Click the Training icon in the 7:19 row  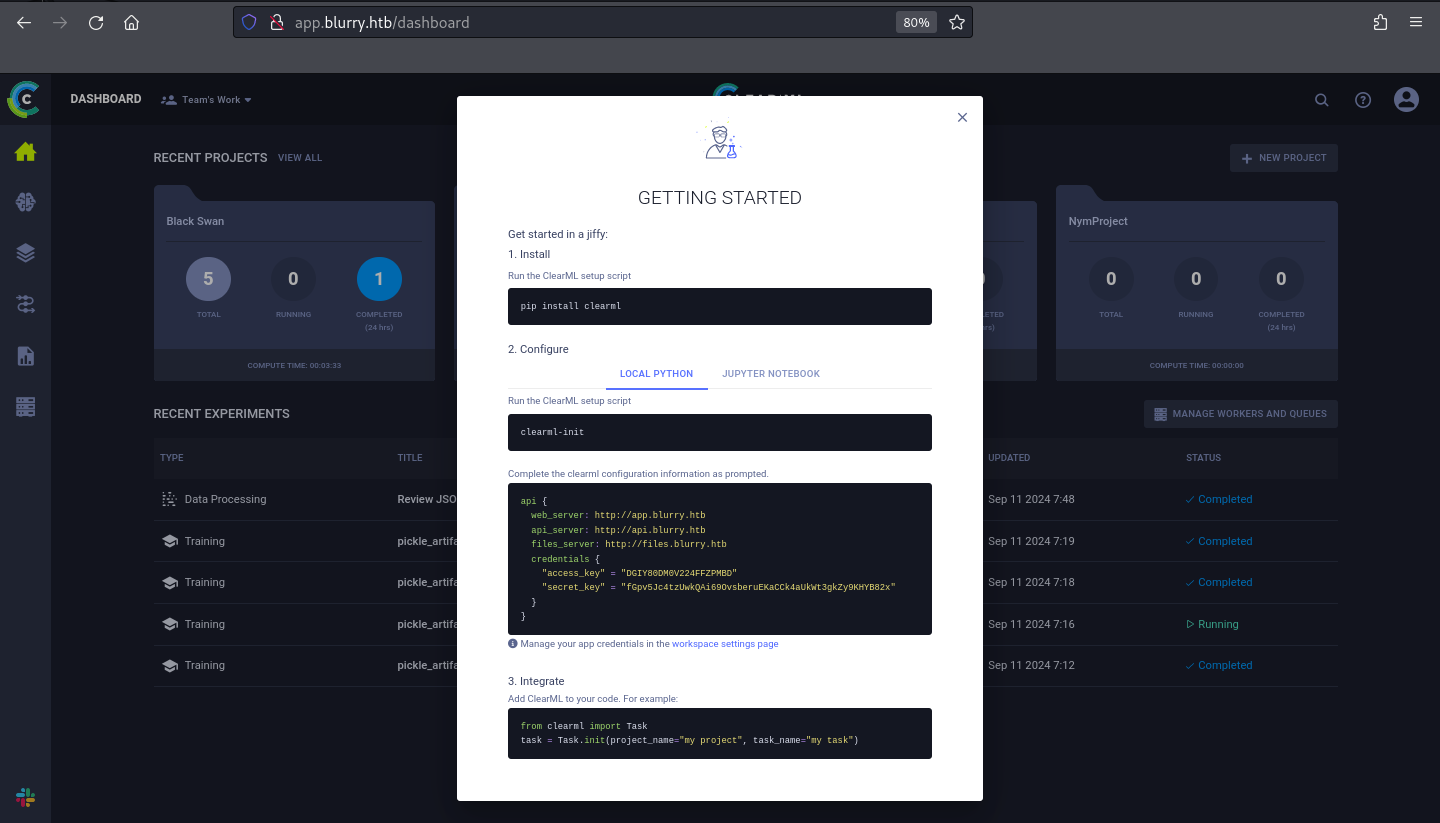tap(169, 541)
